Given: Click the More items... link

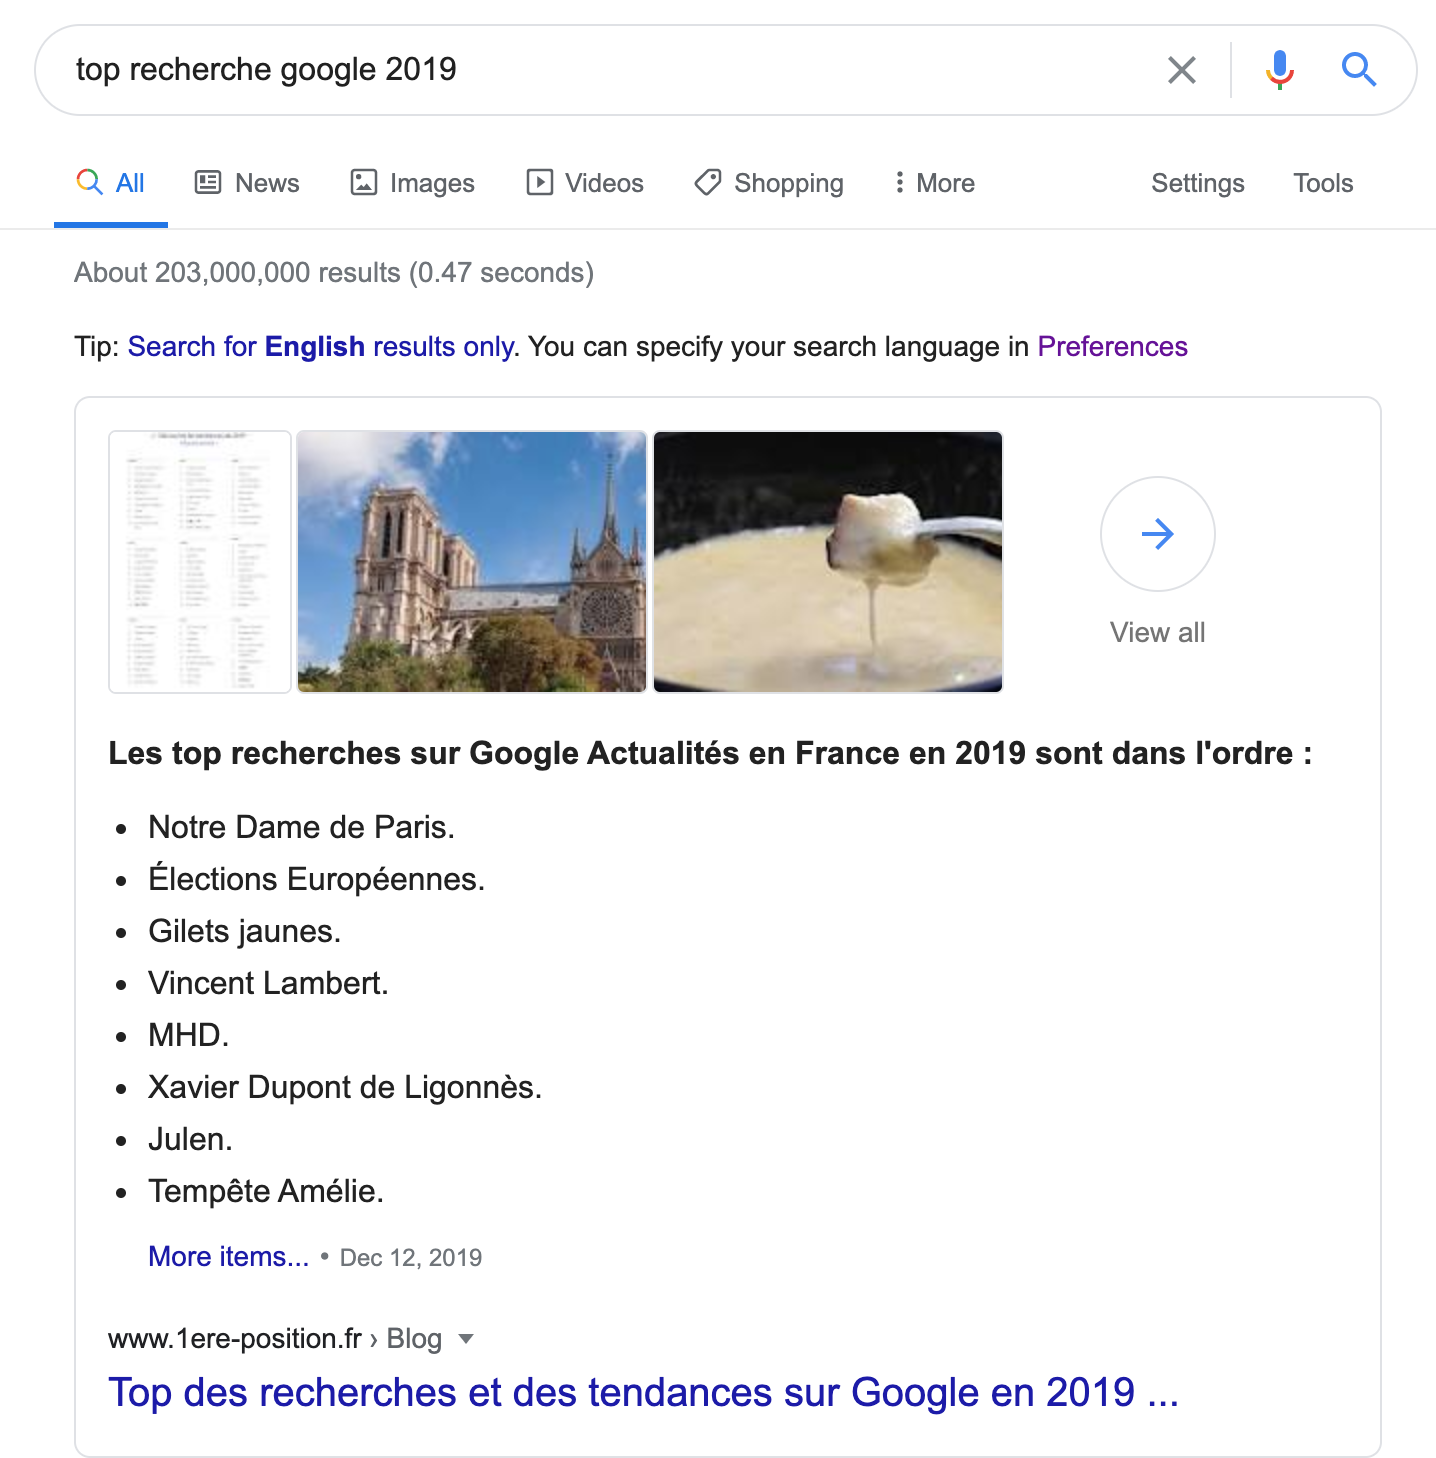Looking at the screenshot, I should click(x=228, y=1257).
